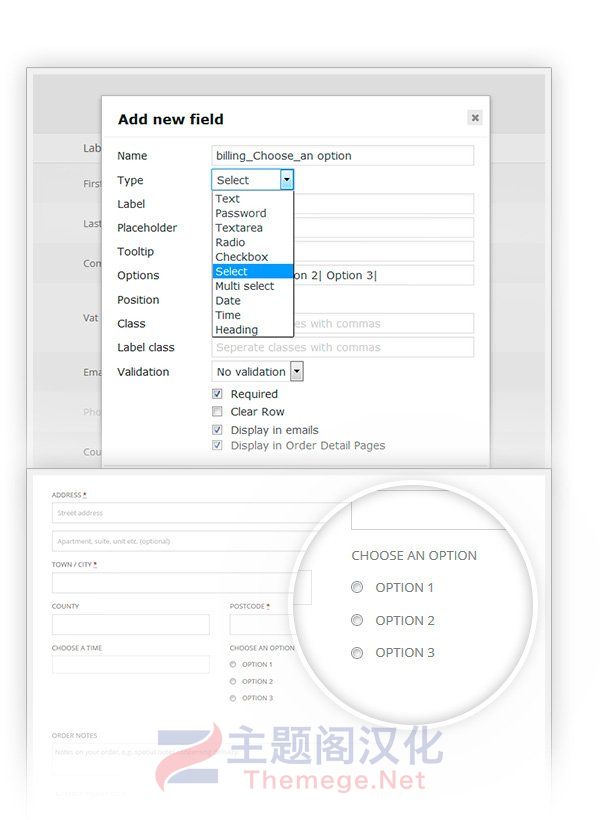Click the Postcode input field
This screenshot has height=820, width=600.
tap(262, 625)
